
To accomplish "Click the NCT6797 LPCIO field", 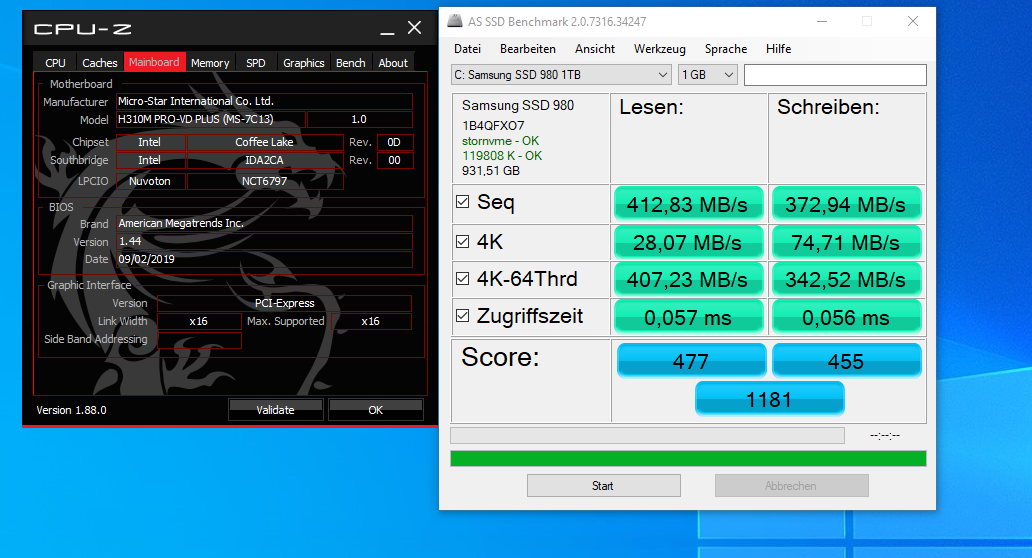I will (x=265, y=181).
